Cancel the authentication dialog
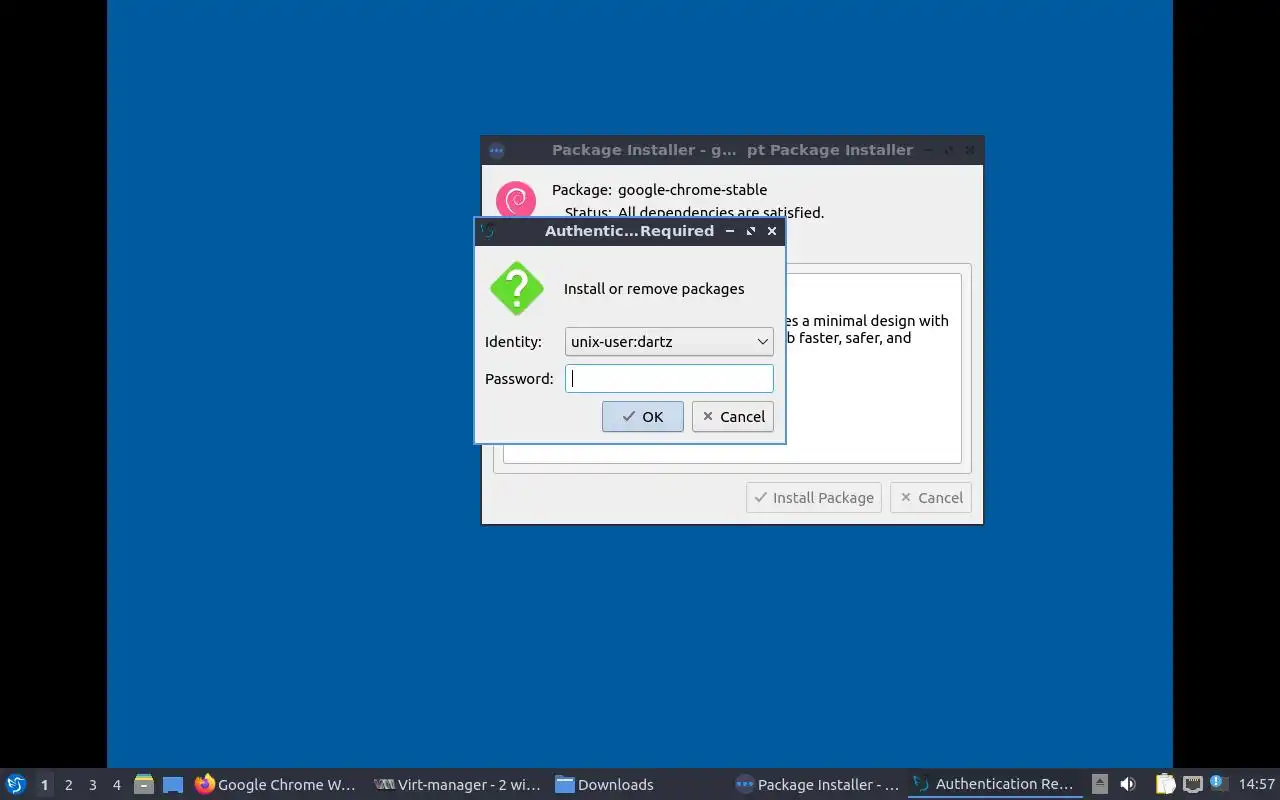The width and height of the screenshot is (1280, 800). (x=733, y=417)
